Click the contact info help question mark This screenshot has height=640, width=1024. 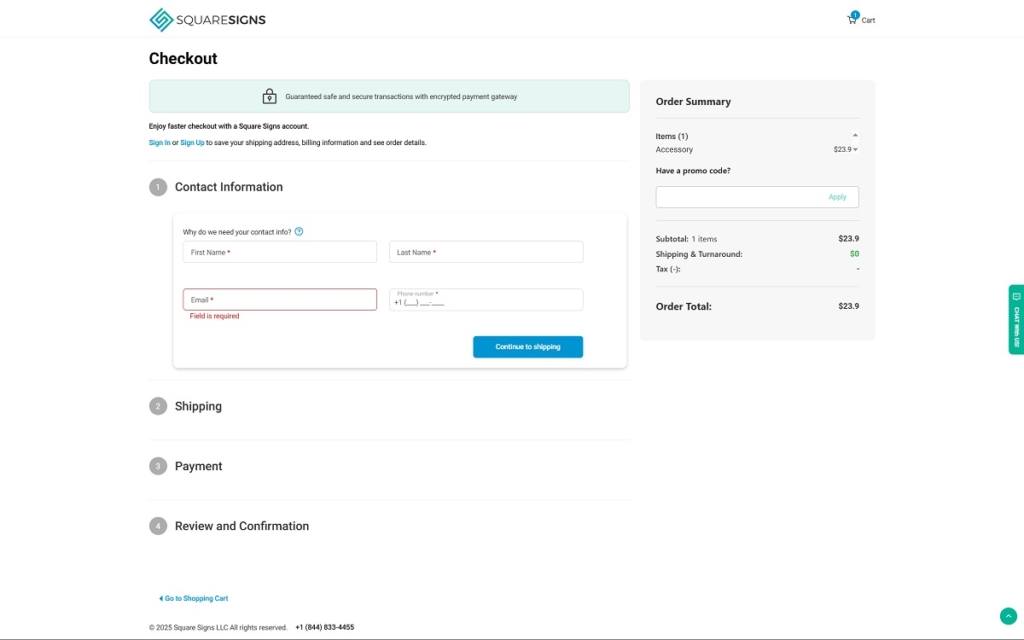coord(299,232)
